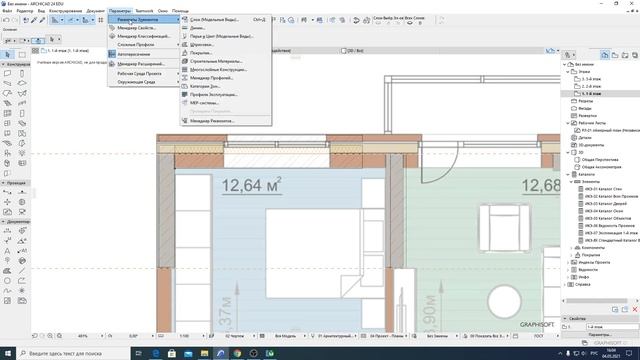The width and height of the screenshot is (640, 360).
Task: Select the Text tool (letter A)
Action: point(7,251)
